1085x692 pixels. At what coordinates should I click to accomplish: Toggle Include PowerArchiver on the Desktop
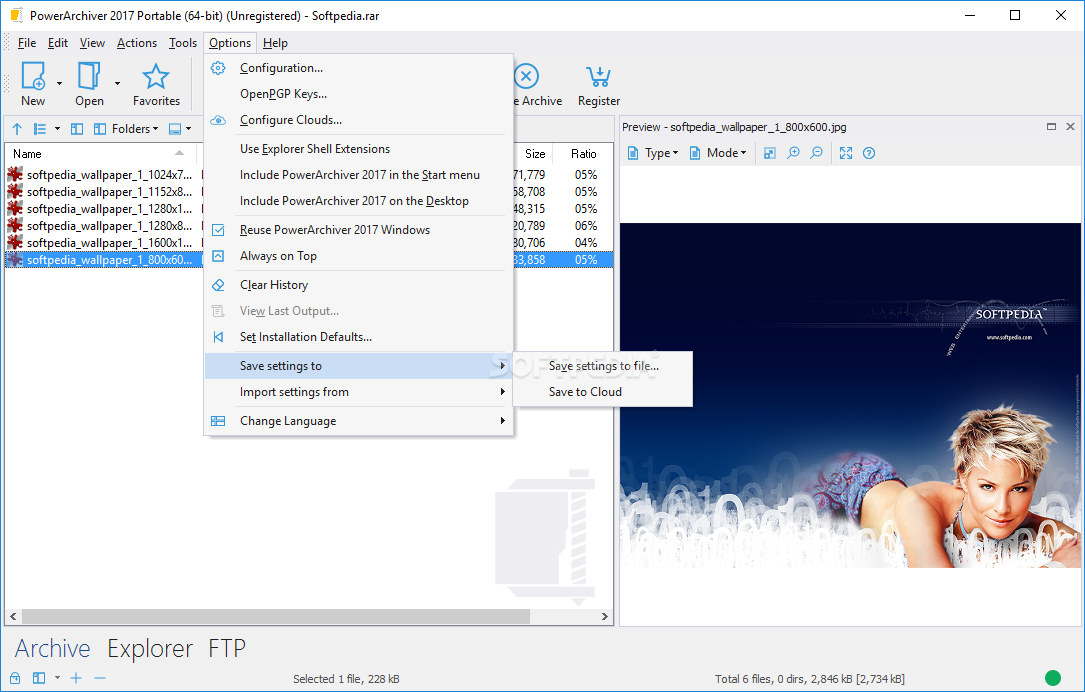pyautogui.click(x=358, y=201)
